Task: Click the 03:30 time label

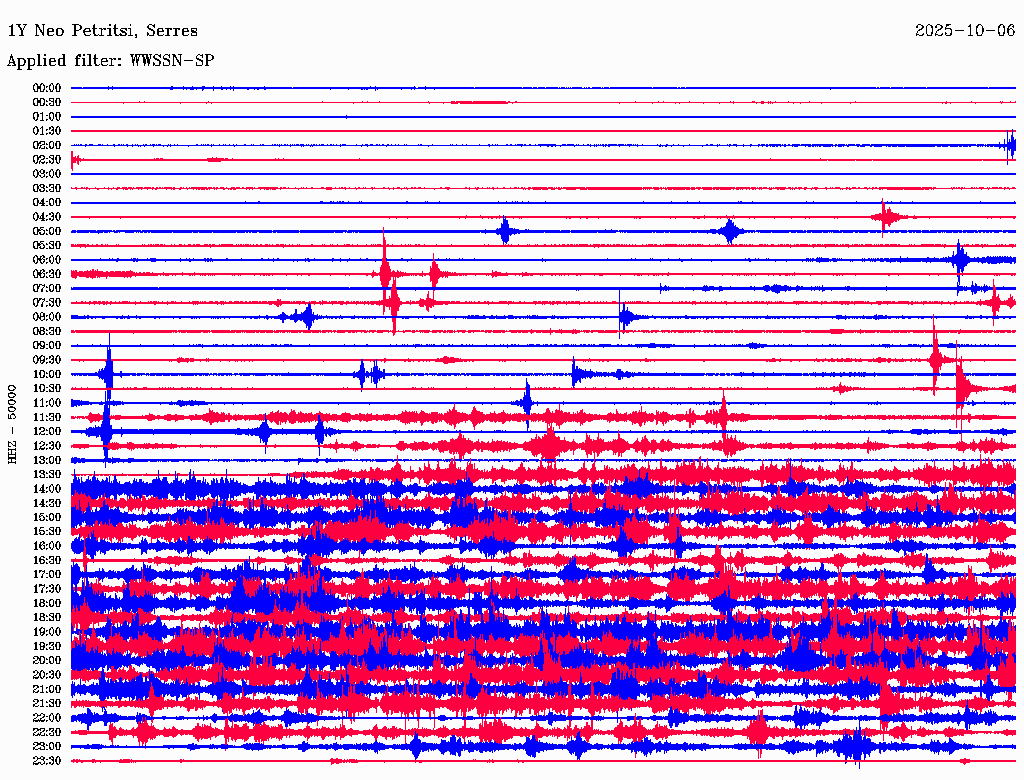Action: point(46,189)
